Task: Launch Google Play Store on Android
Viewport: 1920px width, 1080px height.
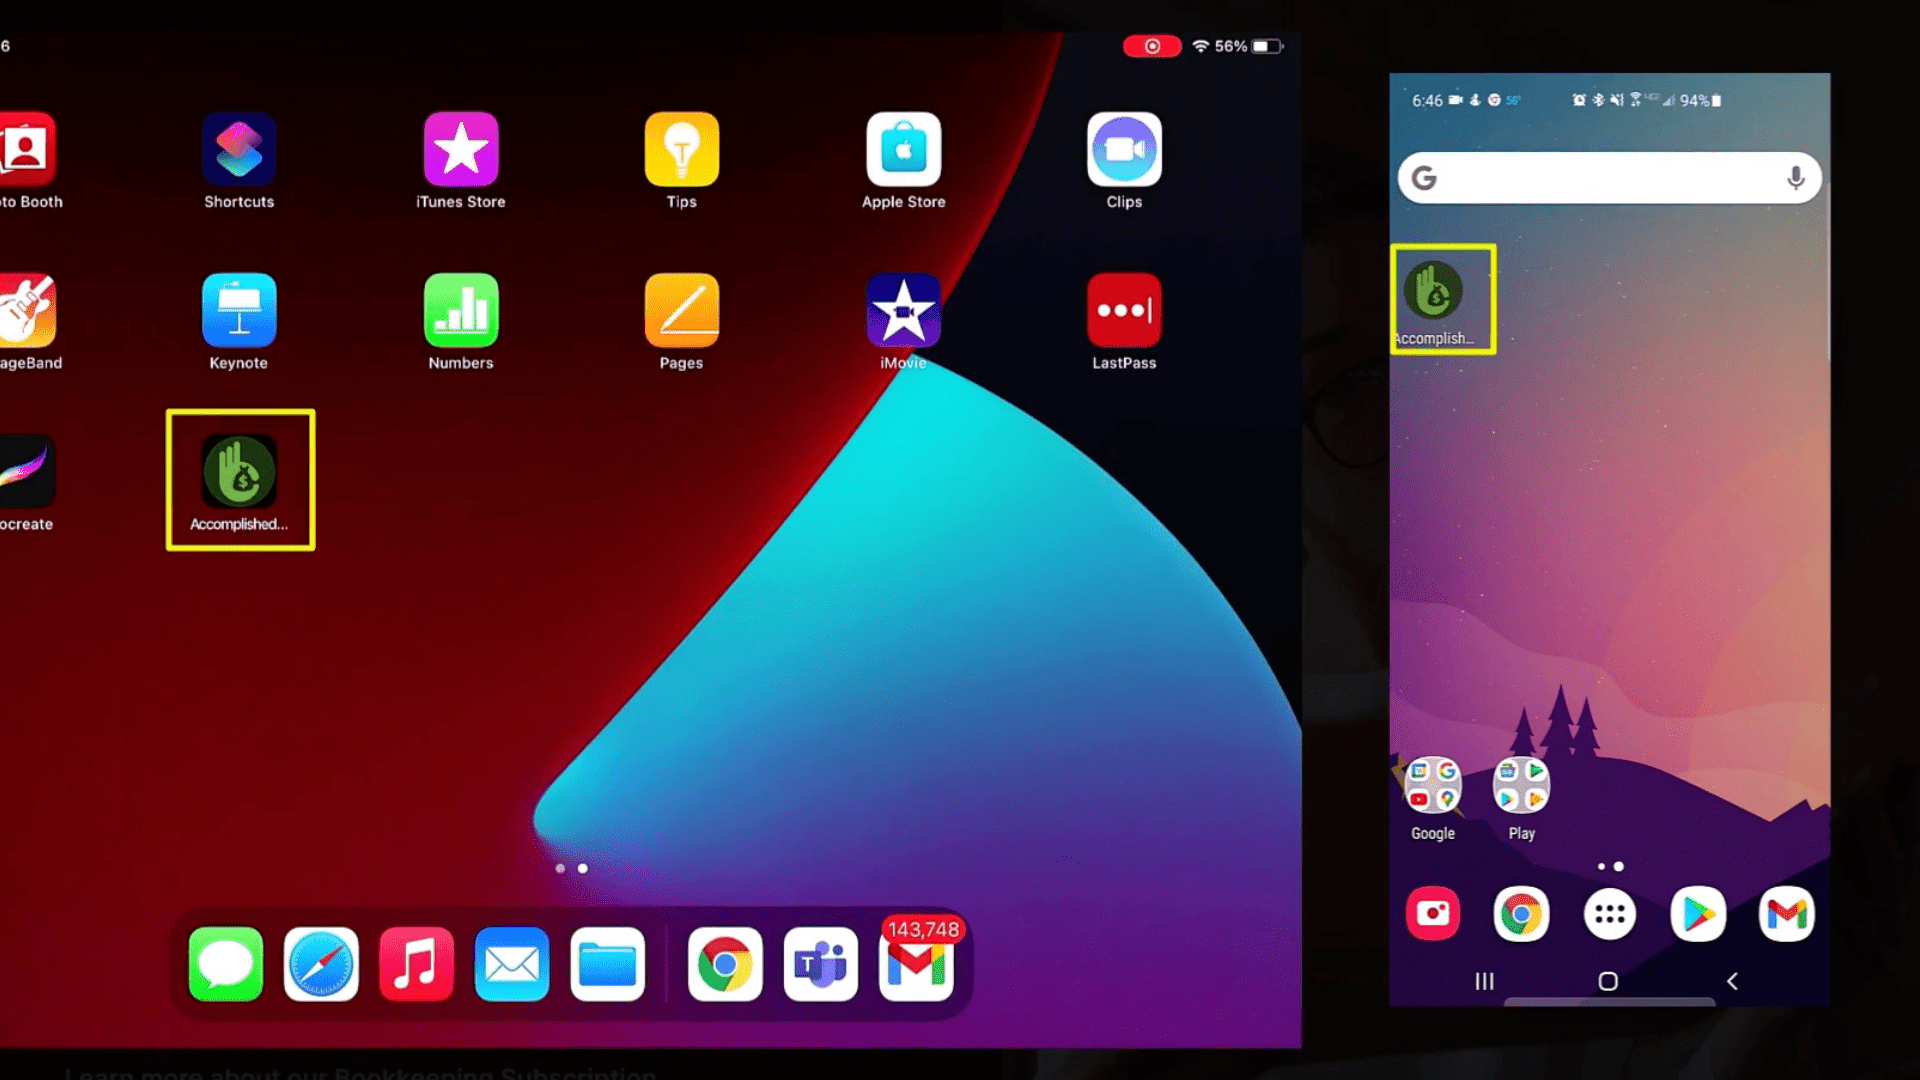Action: pos(1698,913)
